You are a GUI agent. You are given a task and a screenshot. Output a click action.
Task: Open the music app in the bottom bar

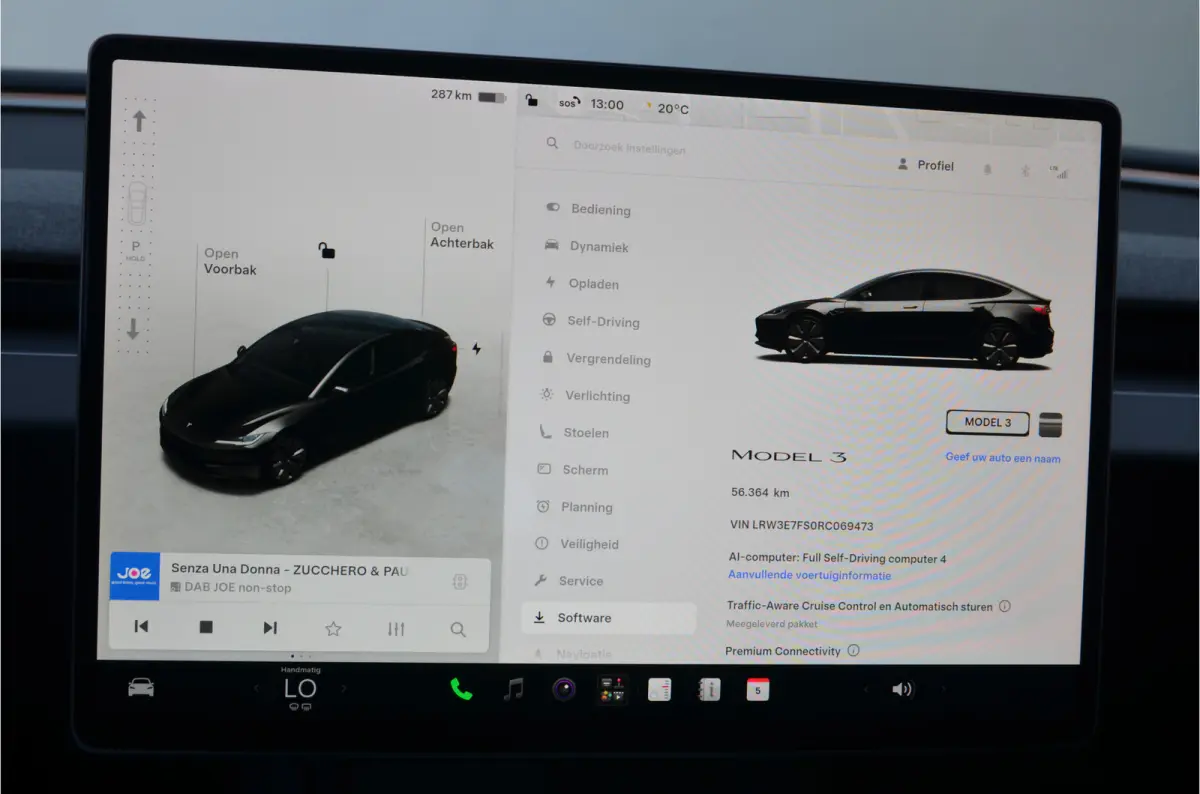(x=514, y=689)
